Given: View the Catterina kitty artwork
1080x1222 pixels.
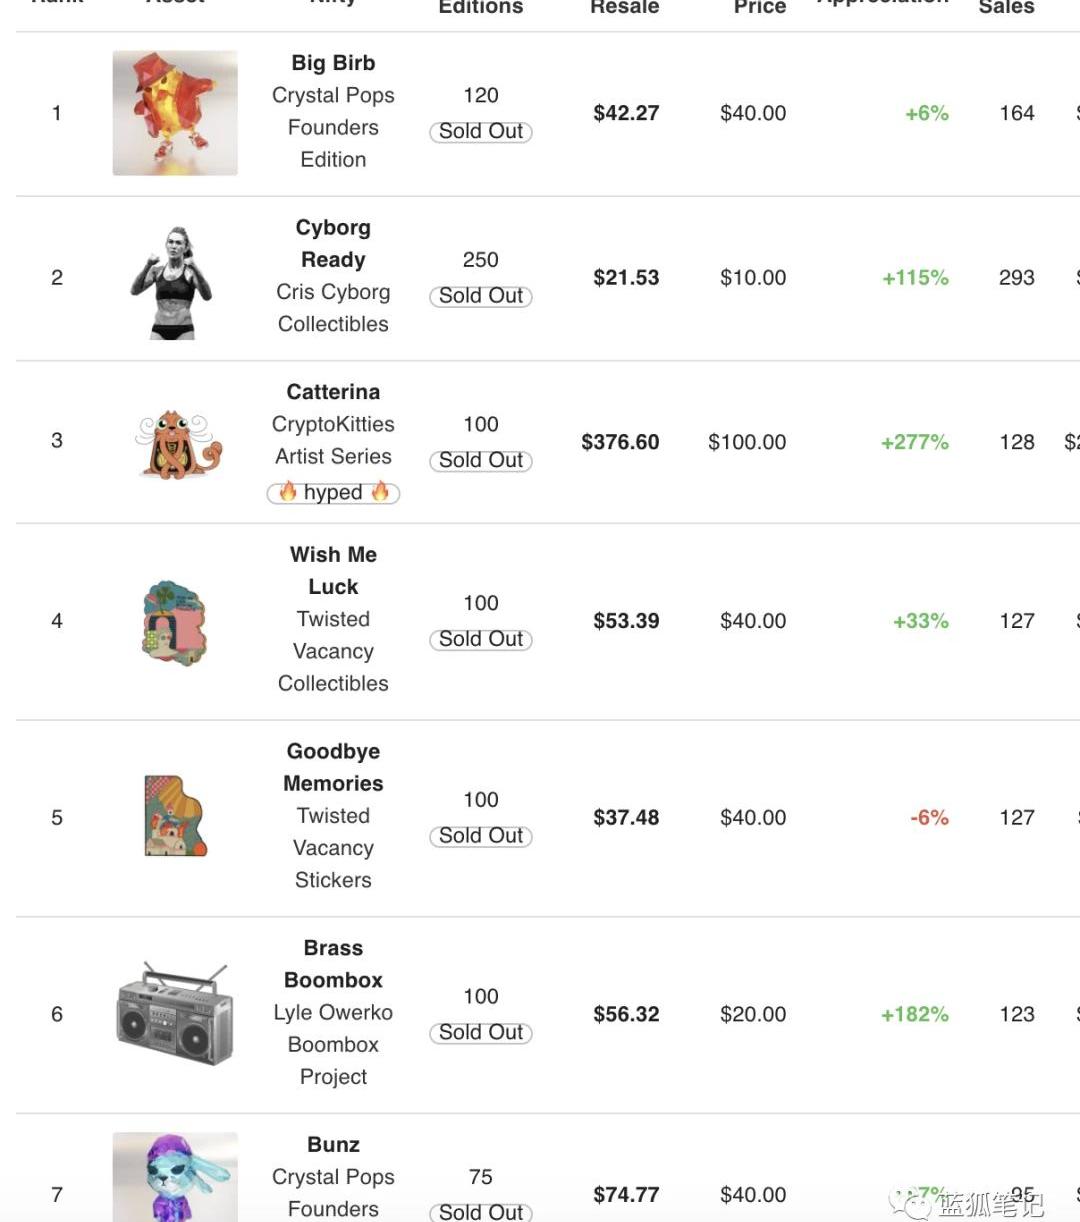Looking at the screenshot, I should (x=176, y=442).
